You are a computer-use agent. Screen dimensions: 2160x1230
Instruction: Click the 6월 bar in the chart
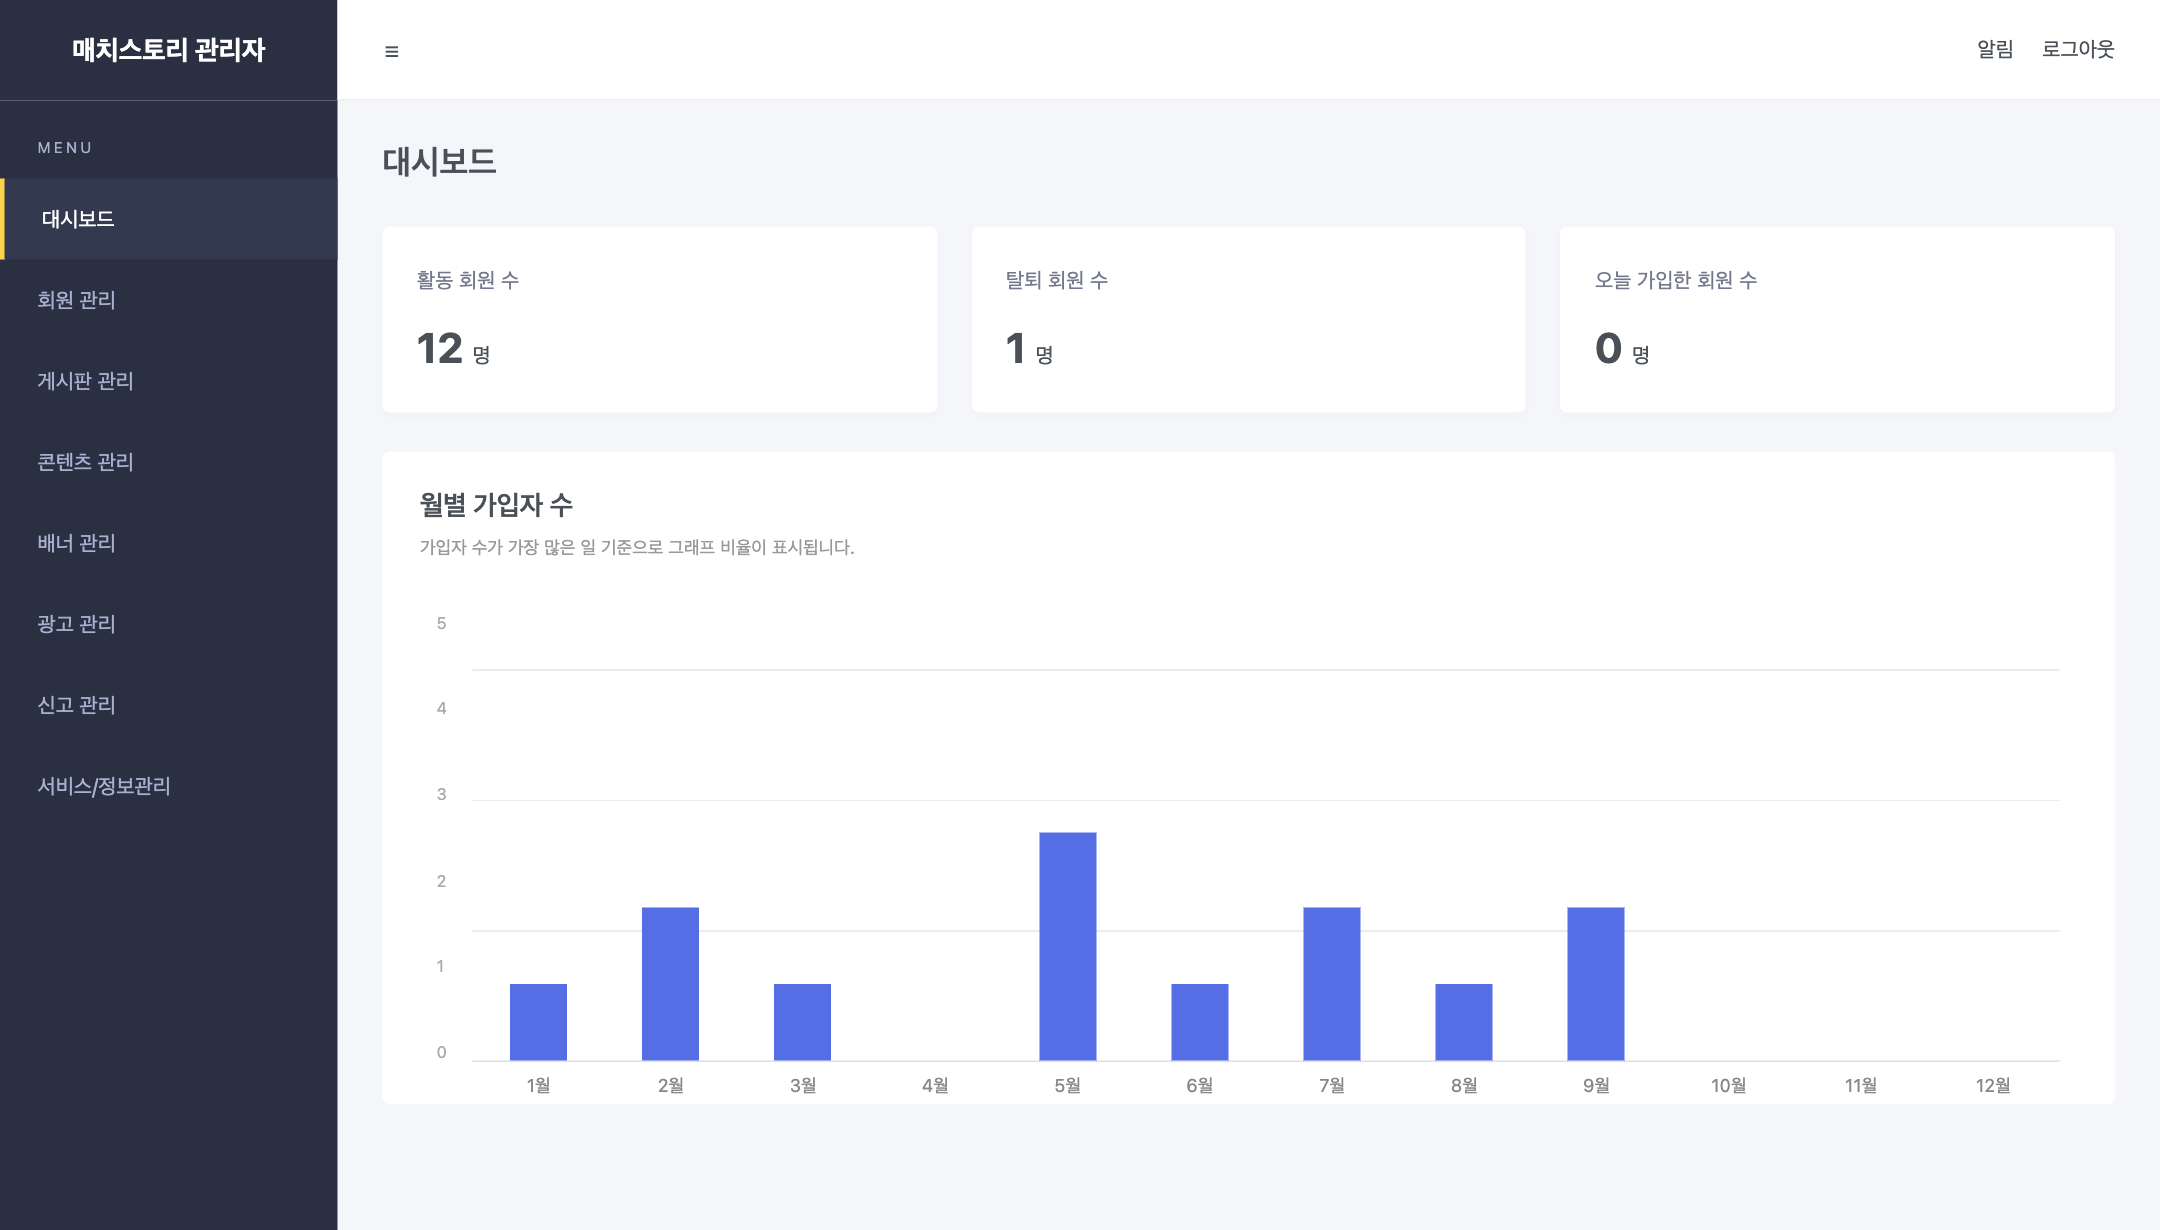point(1200,1022)
